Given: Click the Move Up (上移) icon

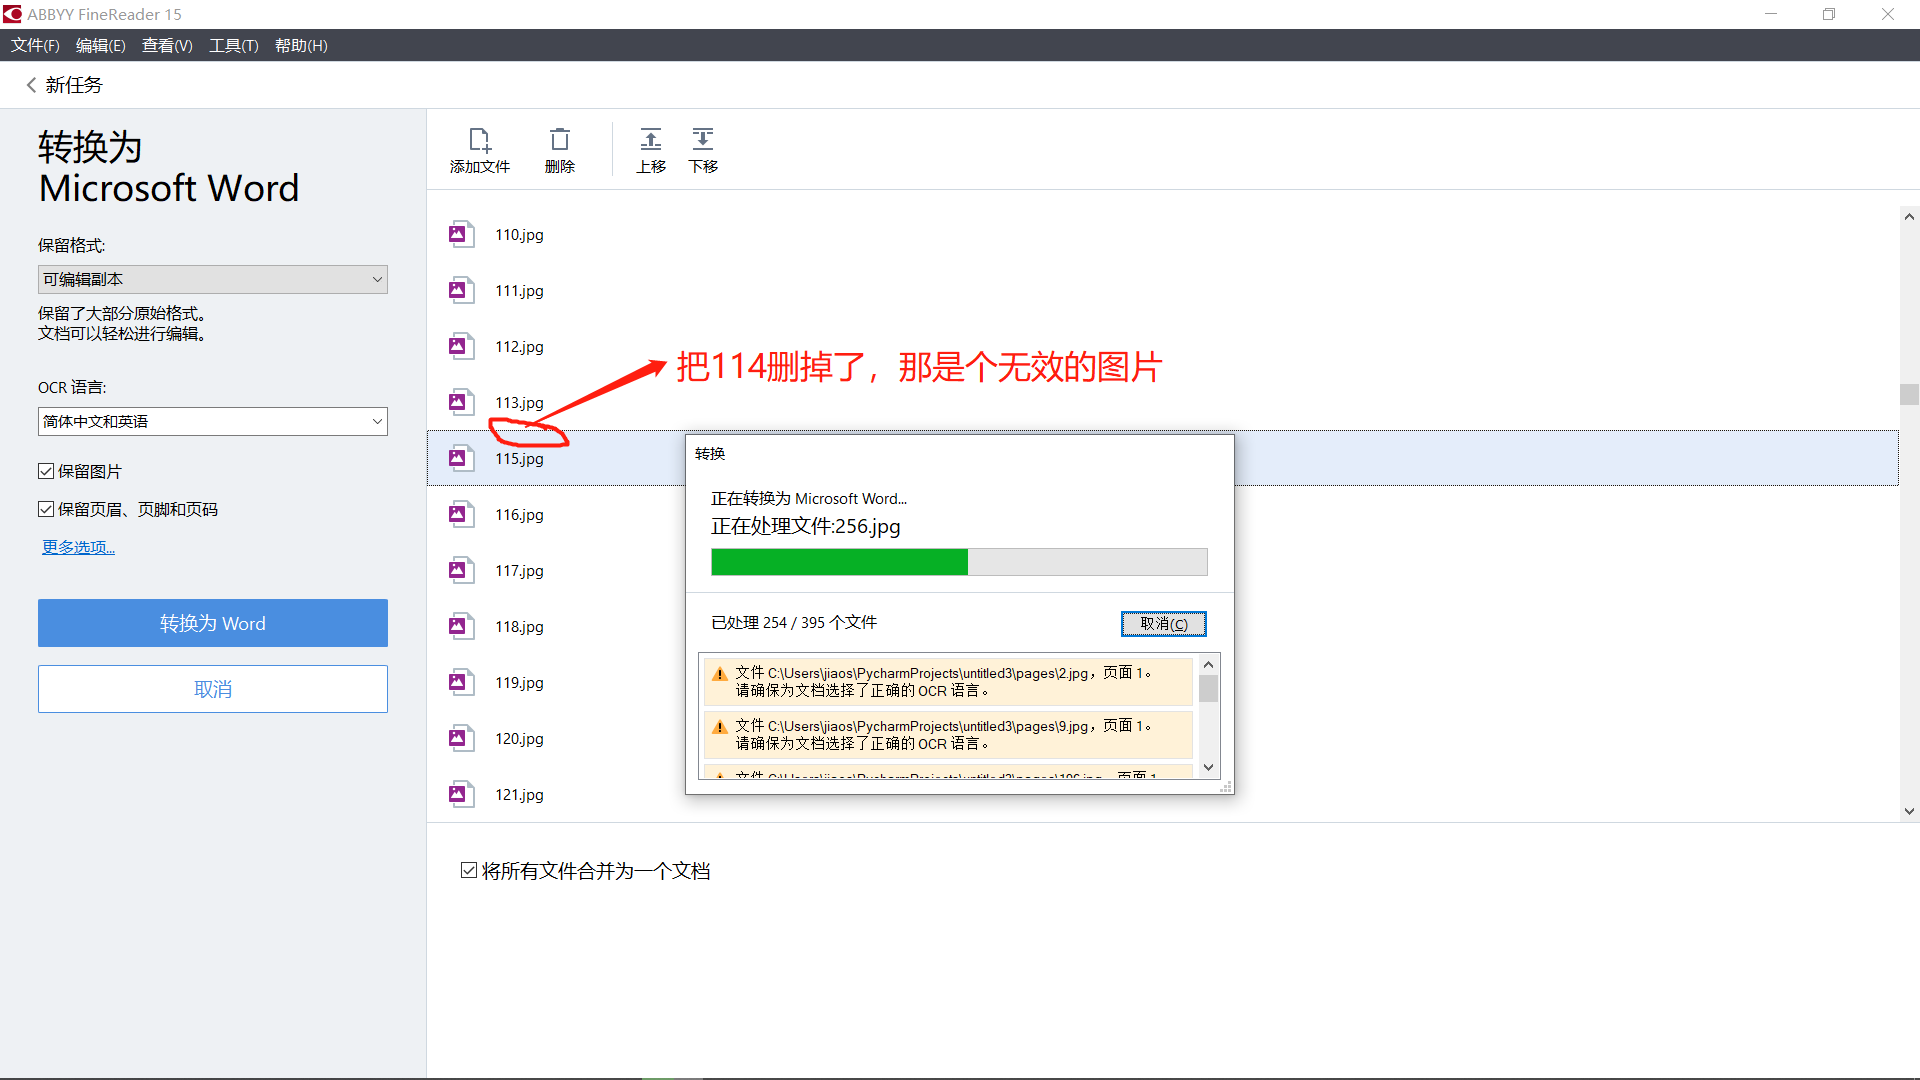Looking at the screenshot, I should point(651,139).
